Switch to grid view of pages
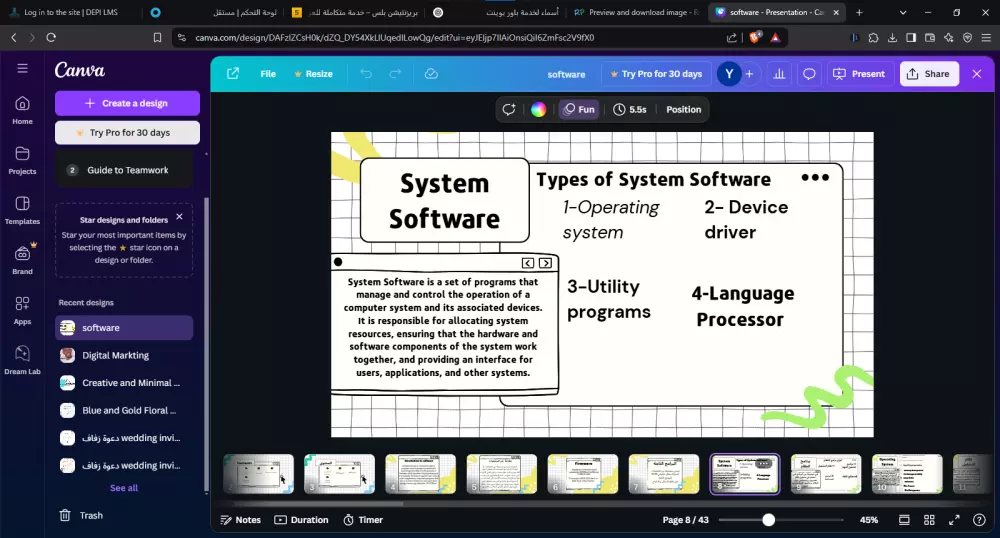Viewport: 1000px width, 538px height. [929, 520]
